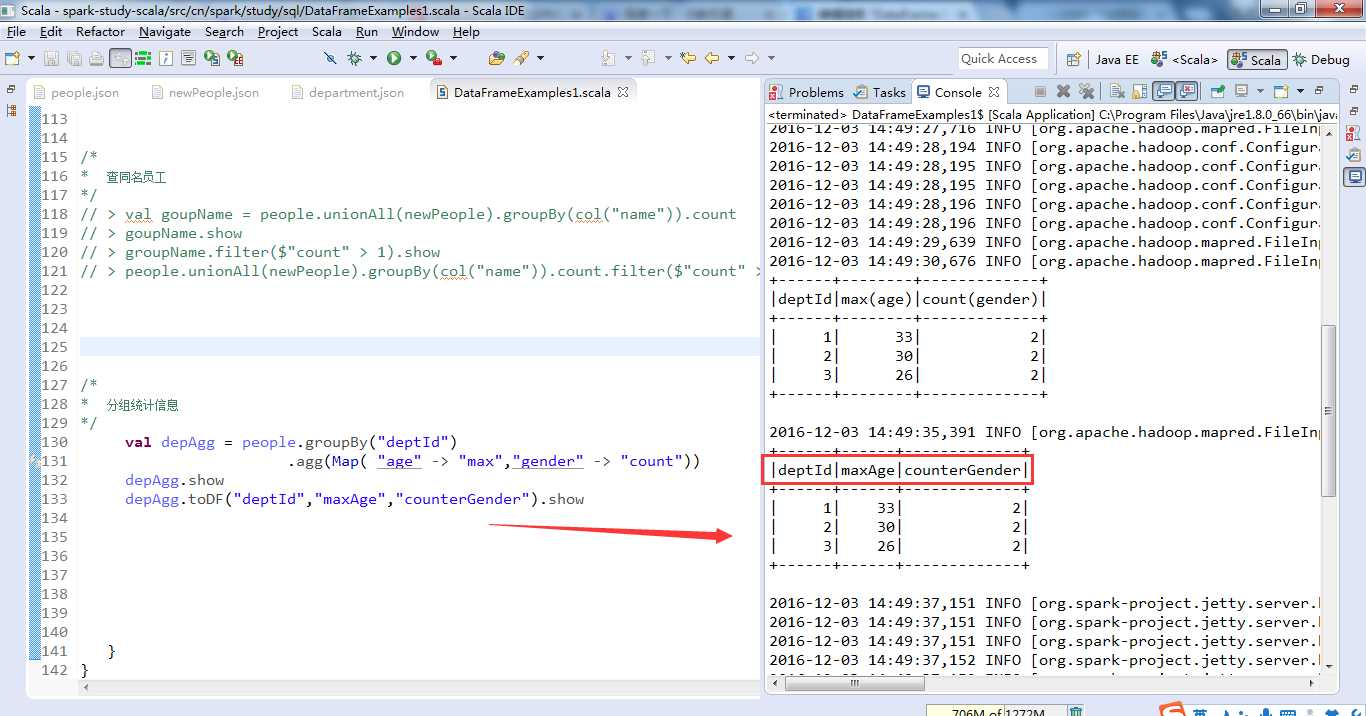Click 'max(age)' in the console table header
The image size is (1366, 716).
[877, 299]
